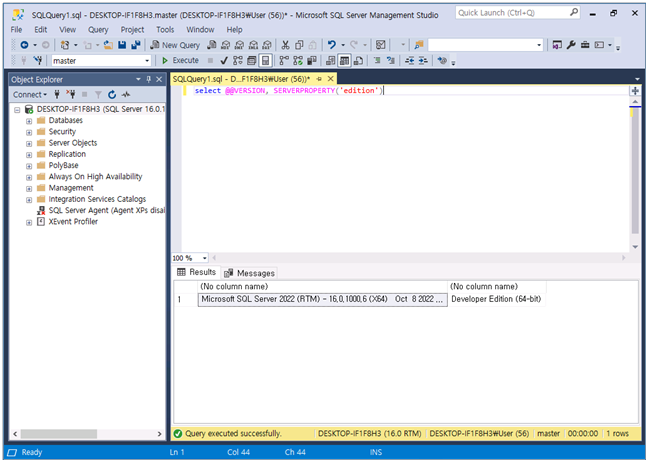Image resolution: width=649 pixels, height=463 pixels.
Task: Click the Navigate Backward arrow icon
Action: pyautogui.click(x=24, y=45)
